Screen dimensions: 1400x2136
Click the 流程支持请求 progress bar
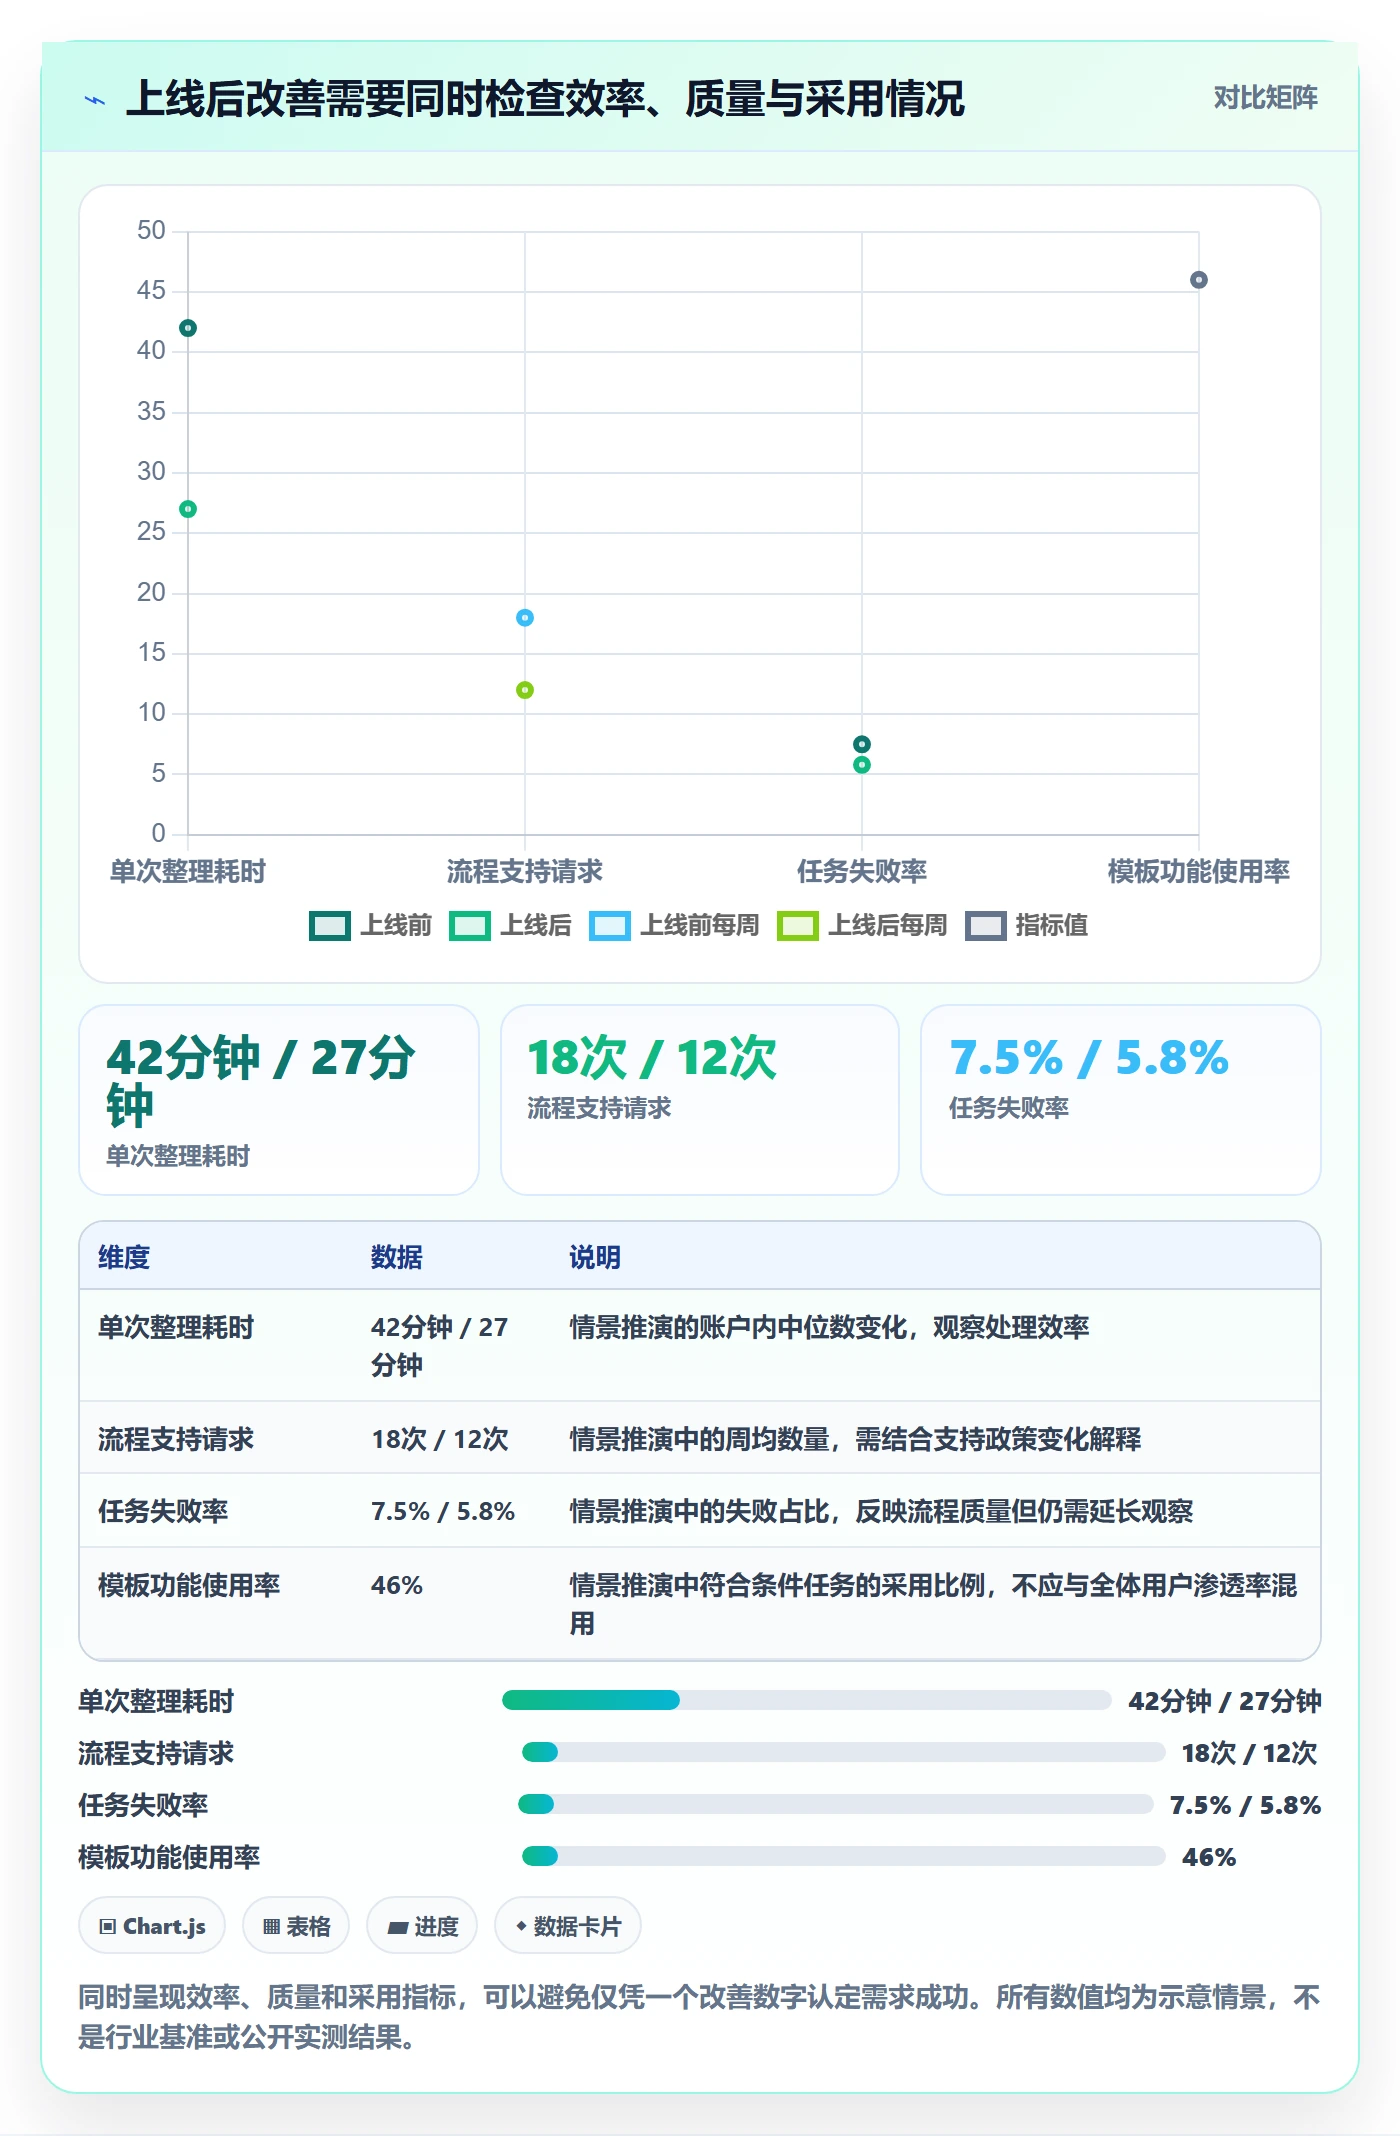tap(843, 1752)
